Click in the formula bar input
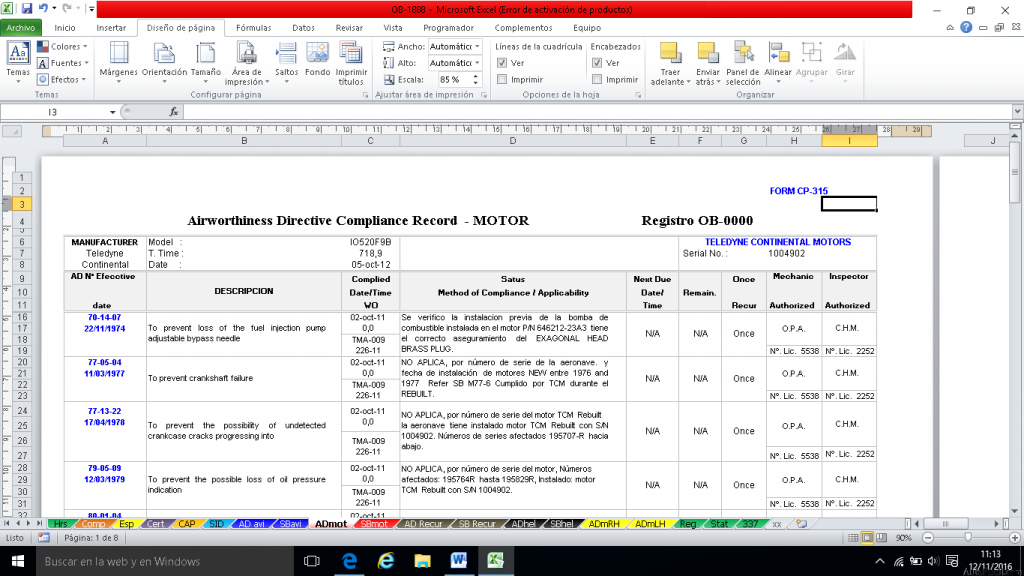This screenshot has height=576, width=1024. coord(597,112)
